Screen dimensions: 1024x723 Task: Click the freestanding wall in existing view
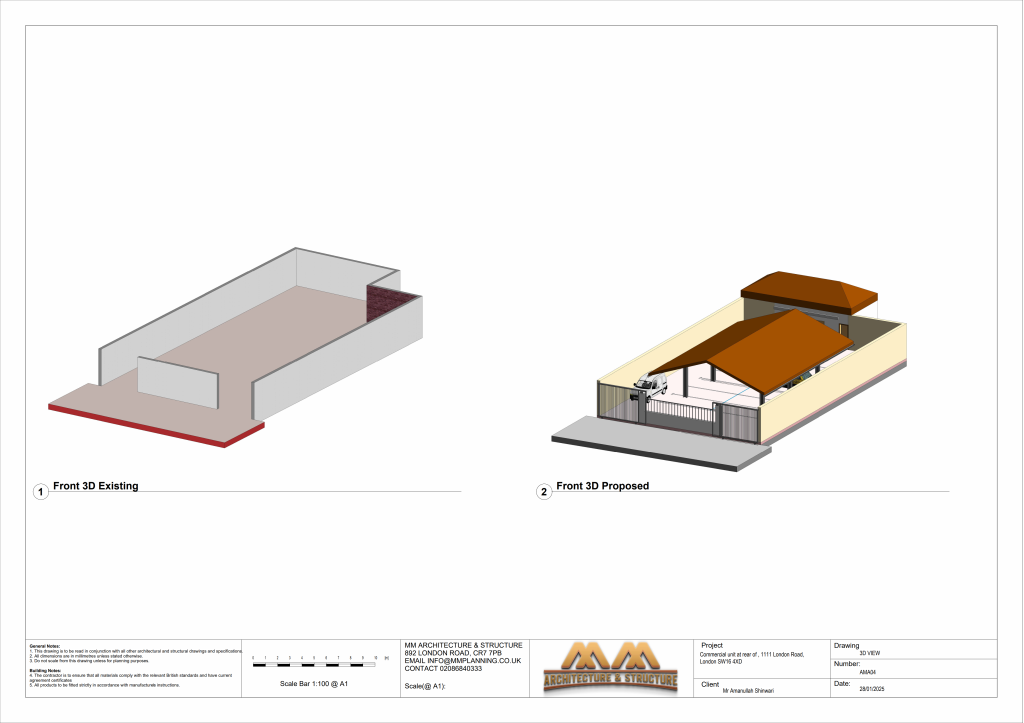[x=177, y=381]
